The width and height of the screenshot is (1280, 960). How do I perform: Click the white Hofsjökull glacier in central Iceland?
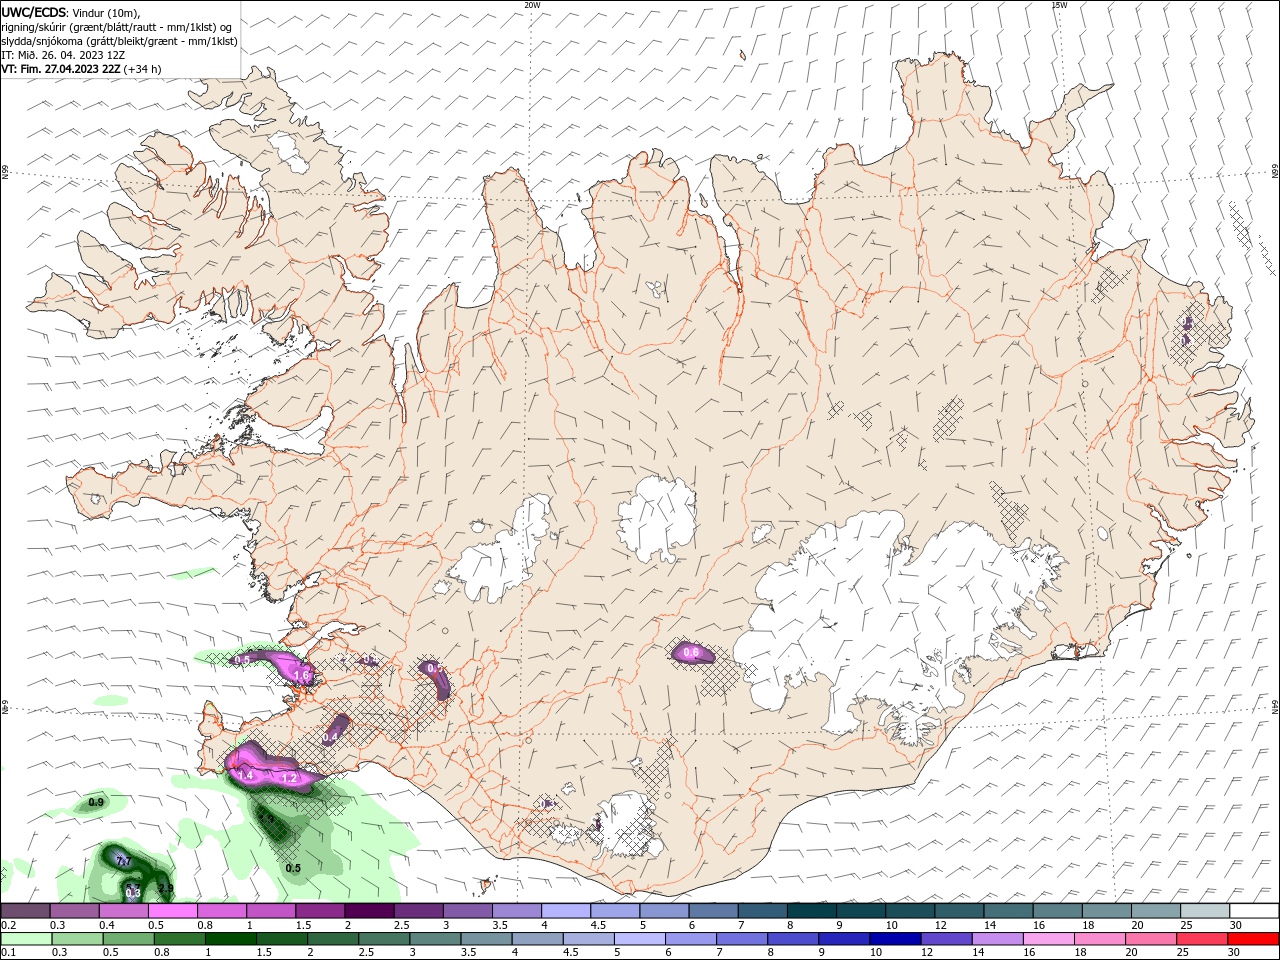(x=657, y=520)
